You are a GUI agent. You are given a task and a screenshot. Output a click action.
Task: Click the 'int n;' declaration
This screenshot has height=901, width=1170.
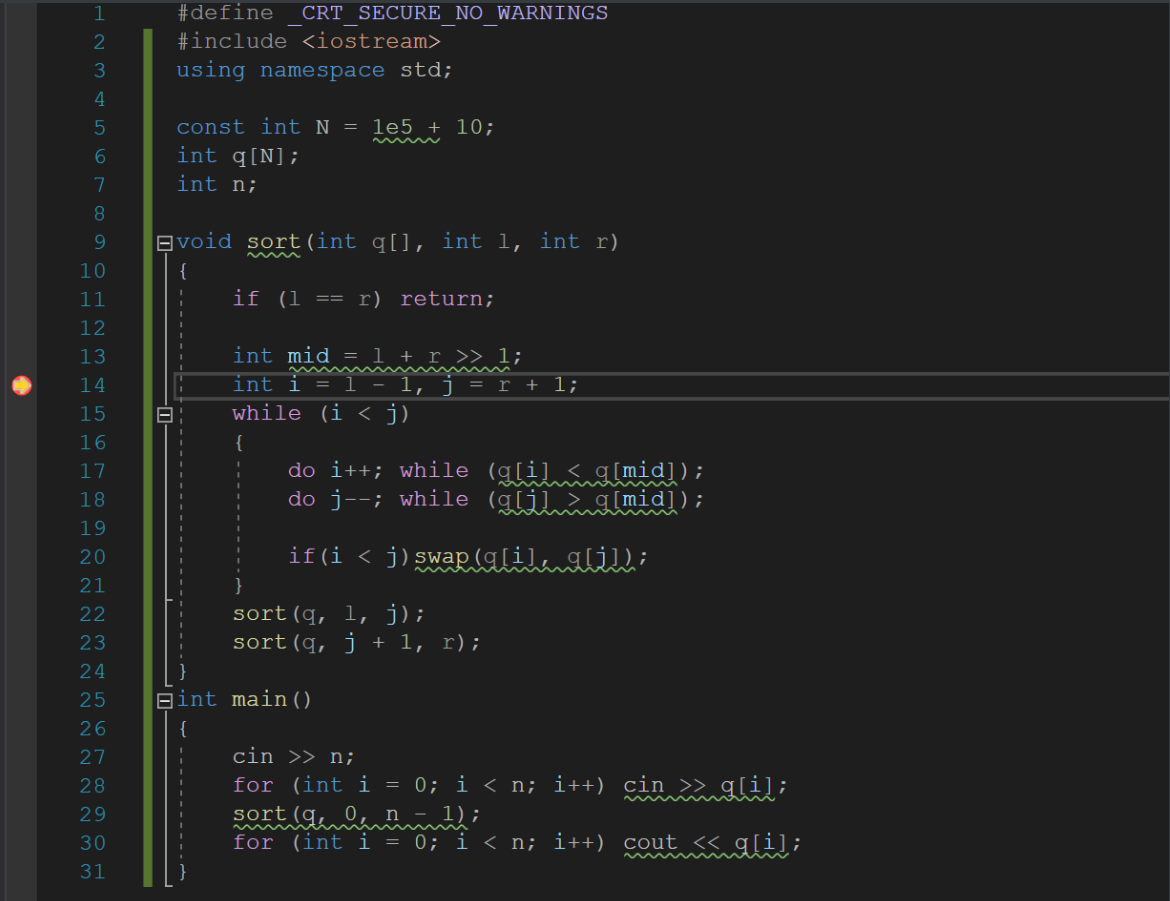point(217,184)
